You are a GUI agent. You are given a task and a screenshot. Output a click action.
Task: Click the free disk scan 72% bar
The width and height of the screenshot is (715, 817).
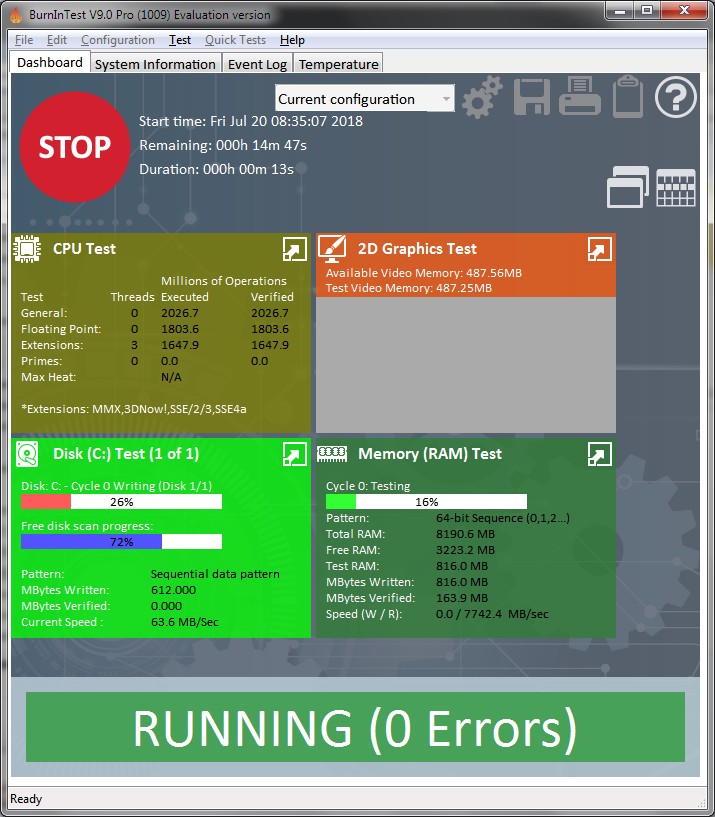121,542
